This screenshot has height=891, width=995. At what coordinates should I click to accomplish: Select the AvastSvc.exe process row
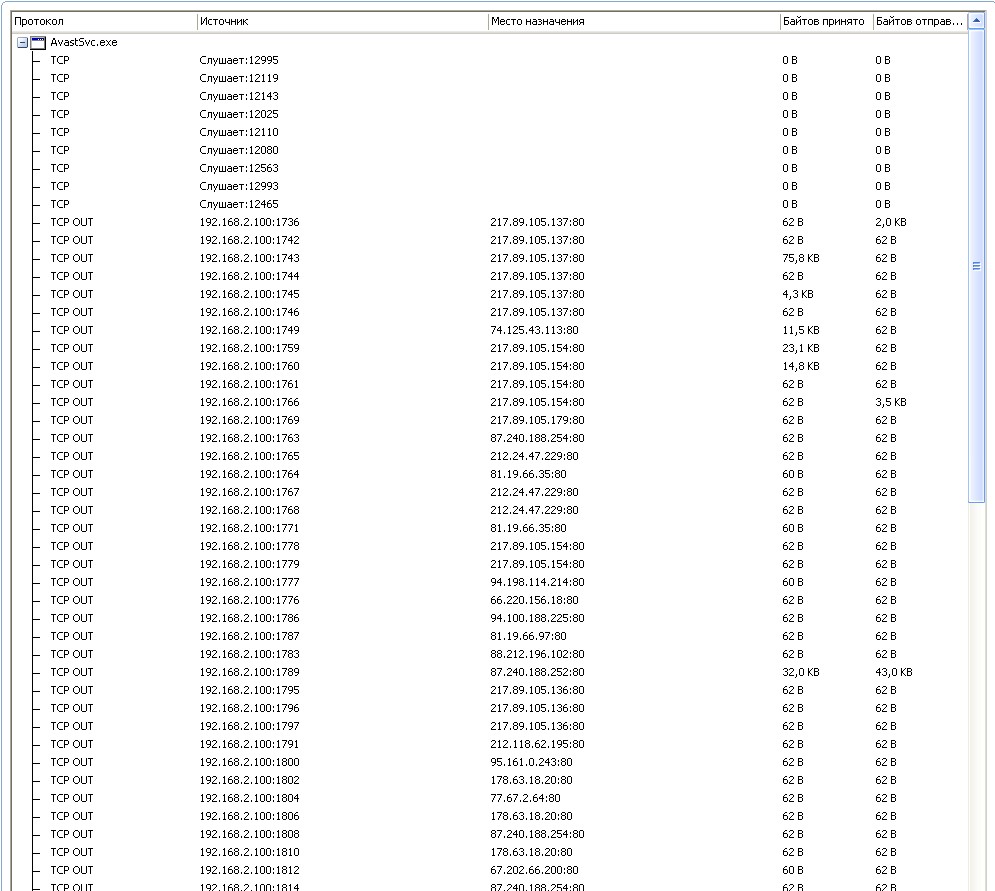(x=84, y=43)
